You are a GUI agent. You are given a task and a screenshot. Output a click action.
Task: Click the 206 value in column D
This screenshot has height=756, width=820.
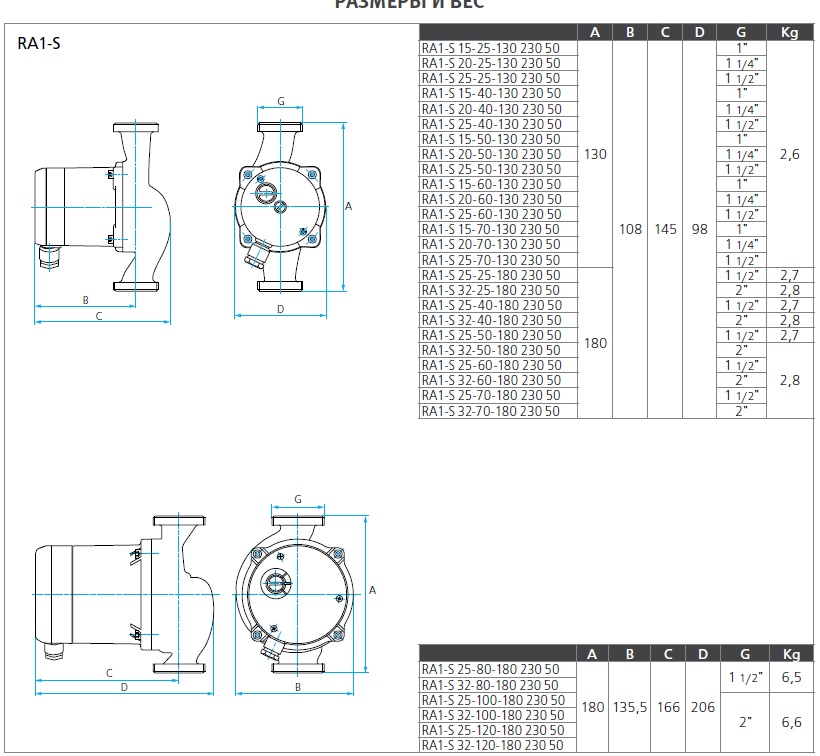[x=703, y=707]
